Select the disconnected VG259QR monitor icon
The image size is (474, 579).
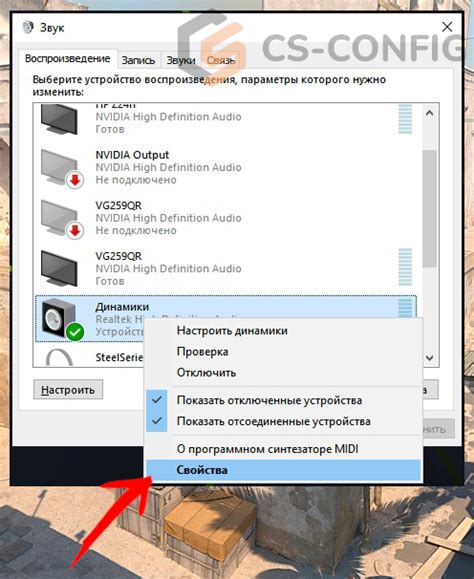click(x=61, y=219)
